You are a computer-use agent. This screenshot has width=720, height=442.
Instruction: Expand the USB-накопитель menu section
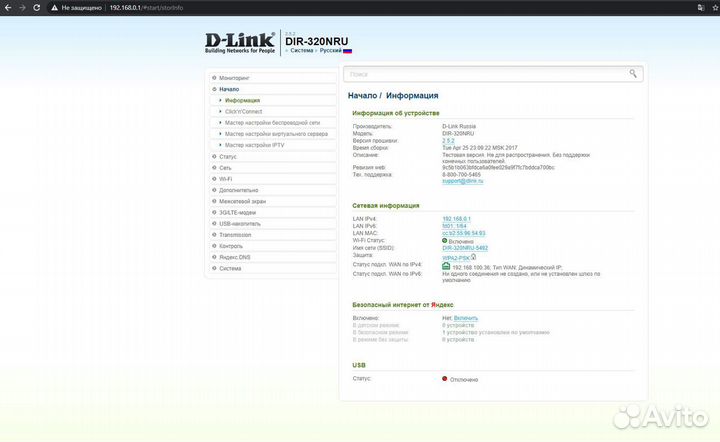coord(273,224)
